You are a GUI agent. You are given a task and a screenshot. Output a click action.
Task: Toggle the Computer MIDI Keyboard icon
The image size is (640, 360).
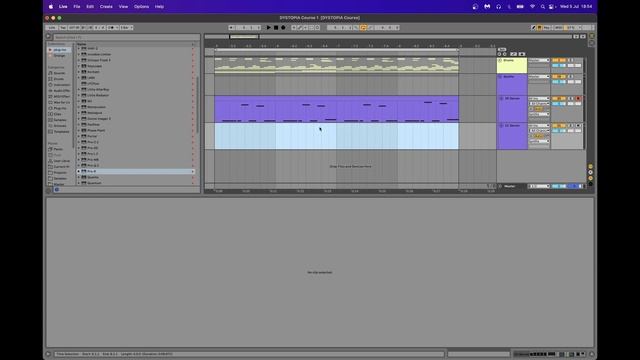tap(540, 28)
